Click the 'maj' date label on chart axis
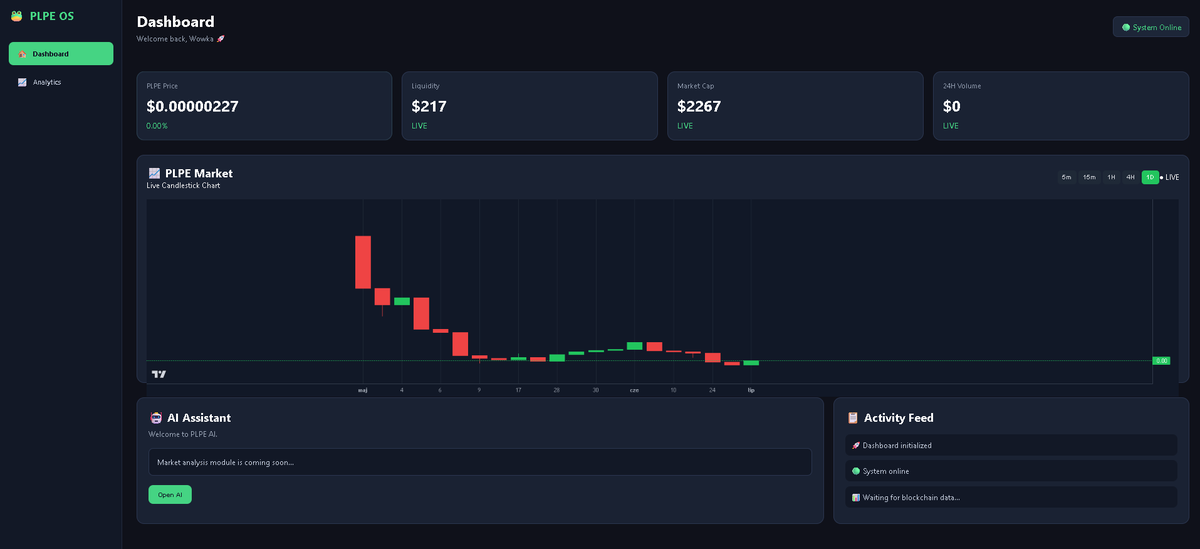 coord(363,390)
